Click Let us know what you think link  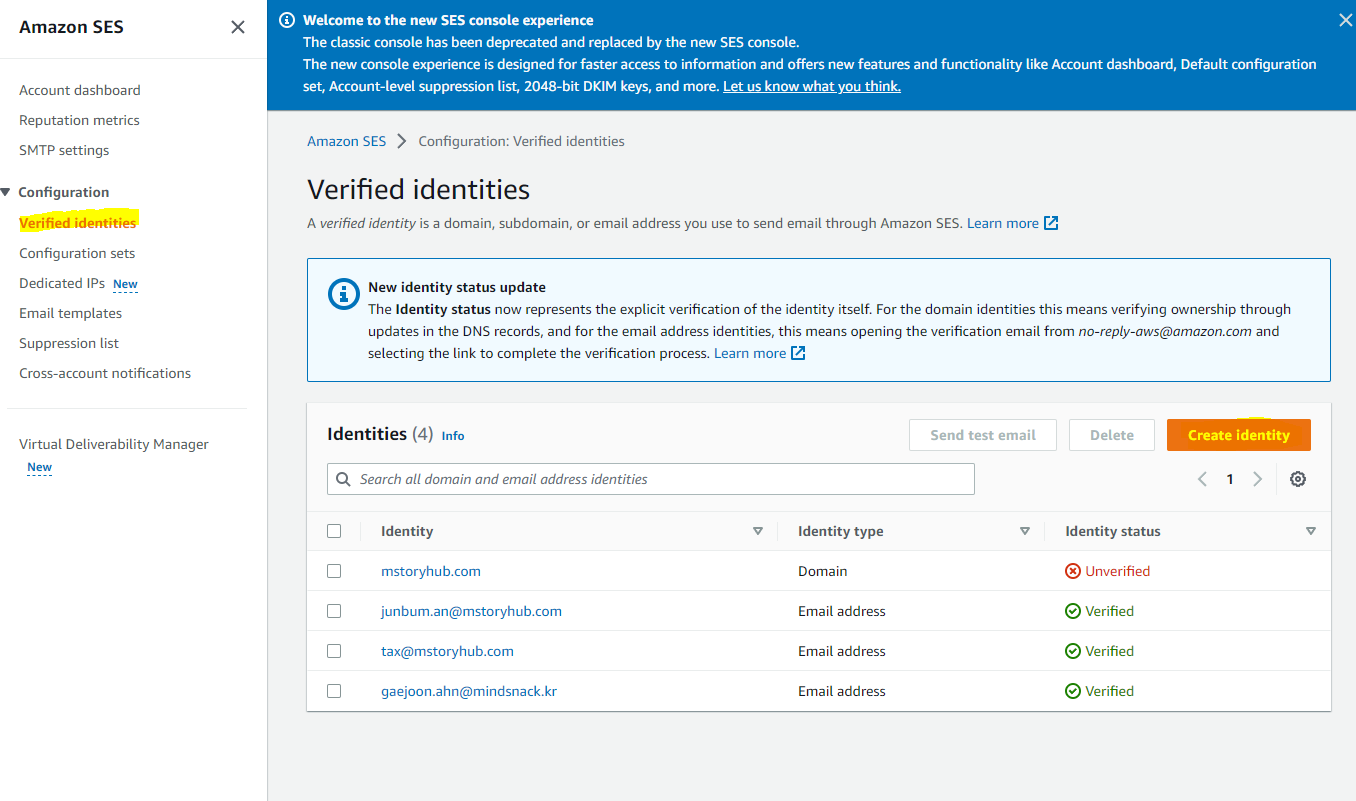click(x=812, y=86)
